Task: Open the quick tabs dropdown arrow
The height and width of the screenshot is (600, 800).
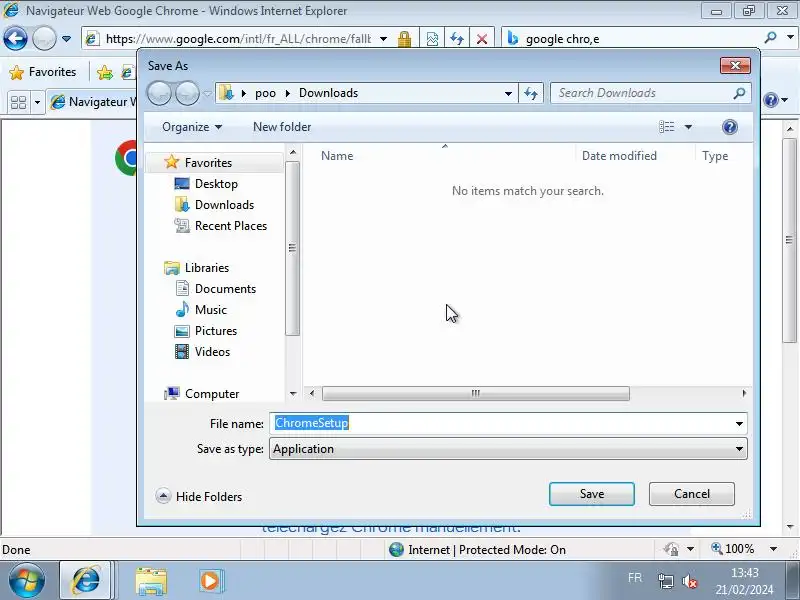Action: (37, 103)
